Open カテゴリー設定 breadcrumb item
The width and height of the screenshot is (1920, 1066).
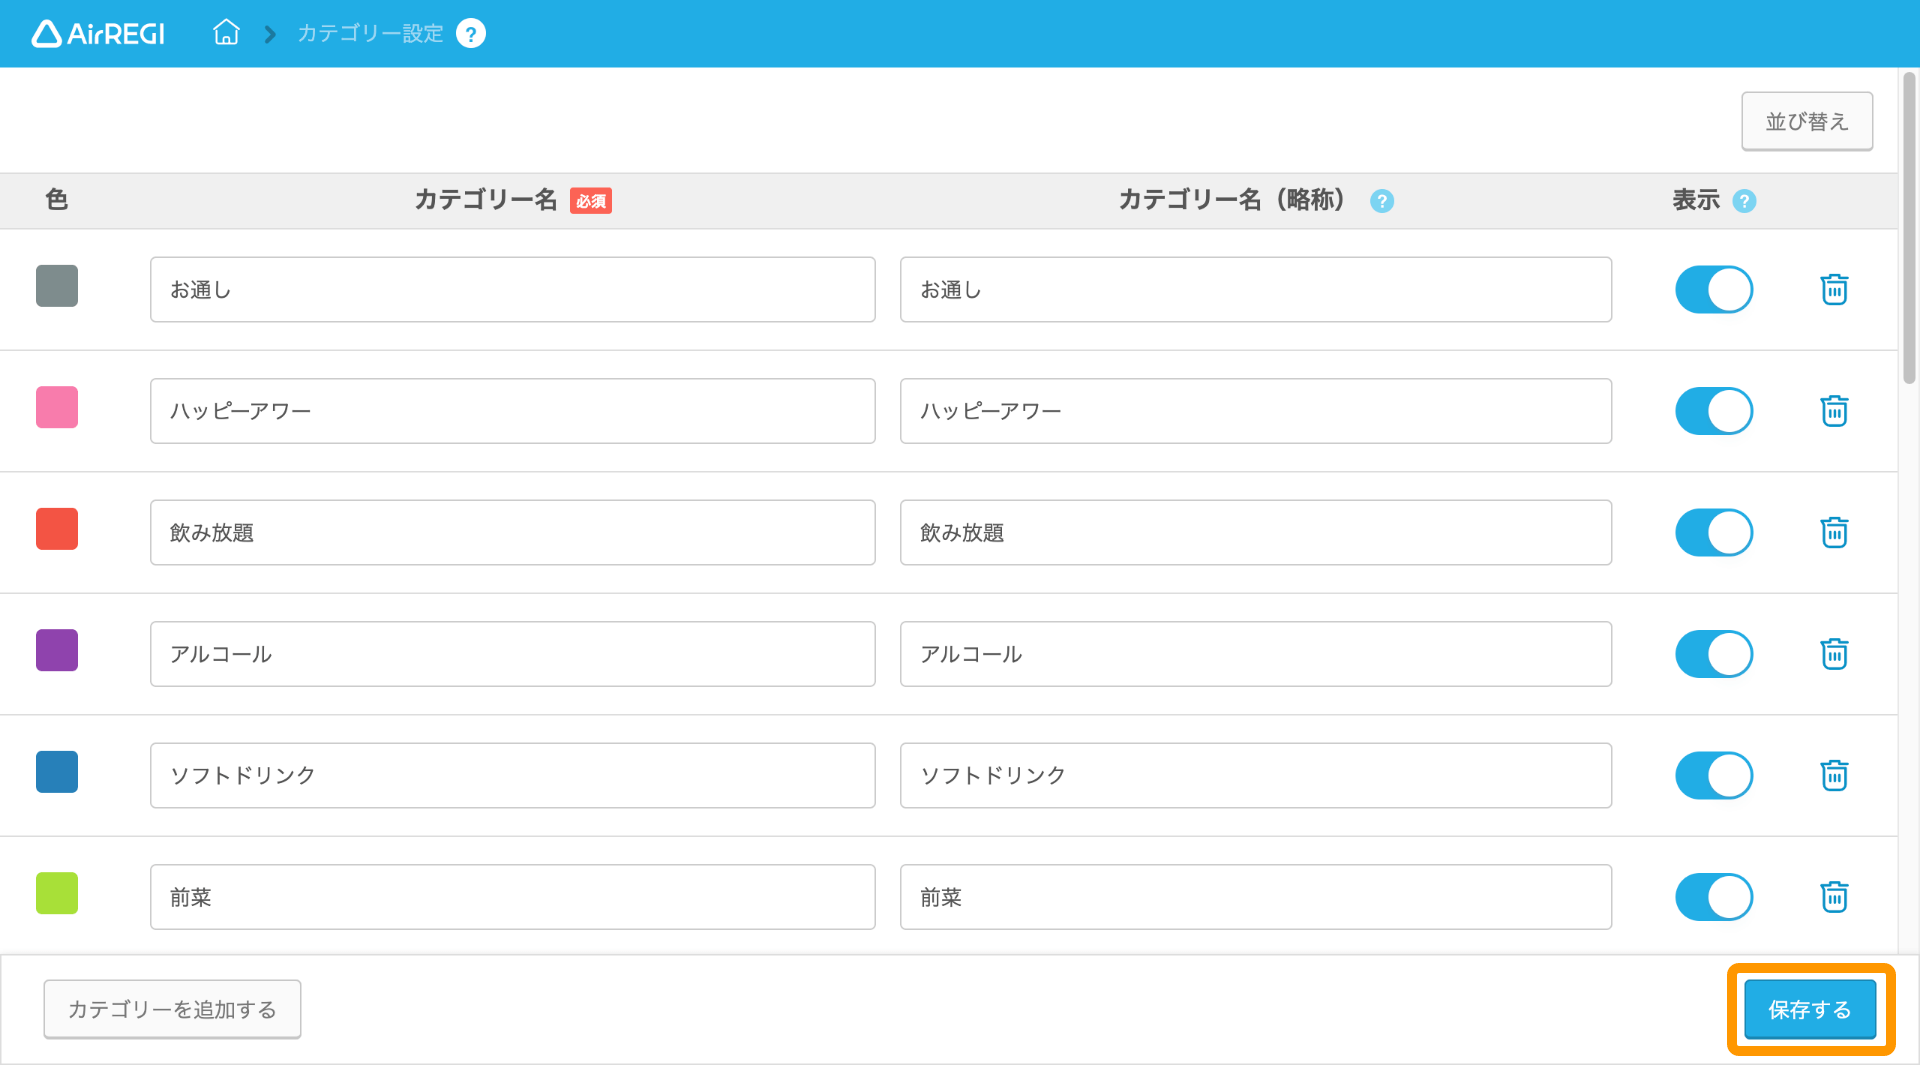pos(368,32)
